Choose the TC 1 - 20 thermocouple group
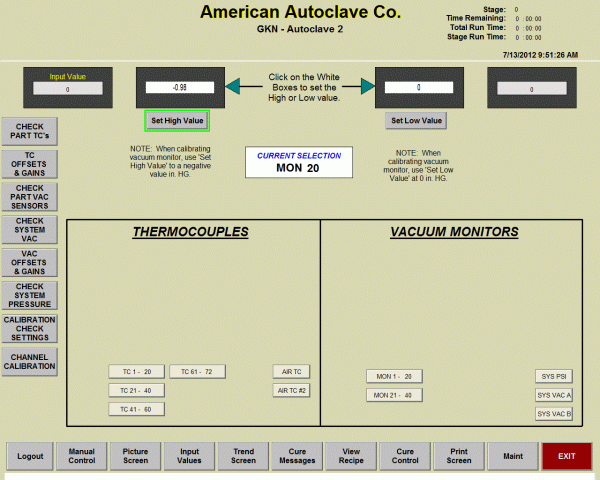The image size is (600, 480). [x=136, y=372]
